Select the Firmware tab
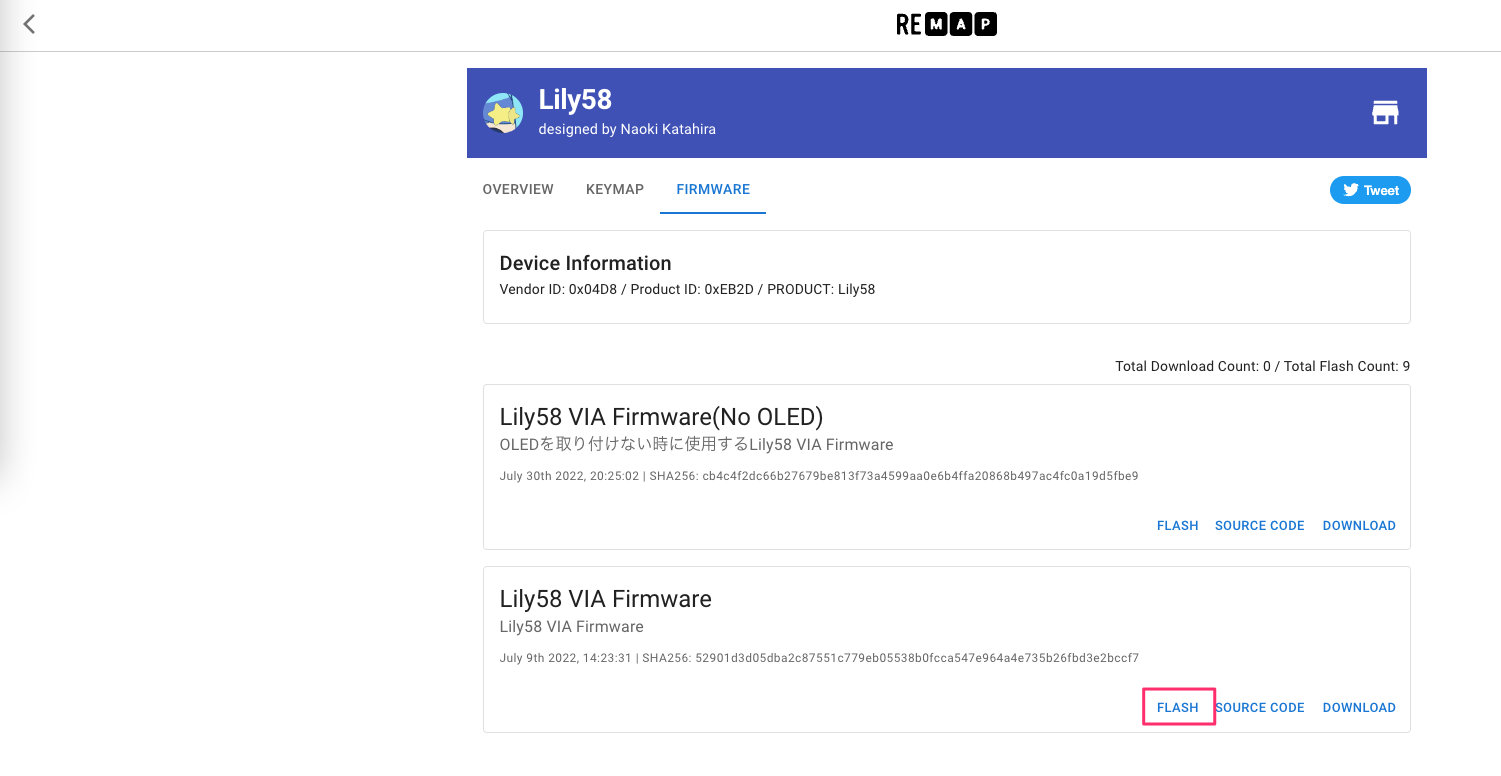Screen dimensions: 1501x776 pyautogui.click(x=713, y=189)
